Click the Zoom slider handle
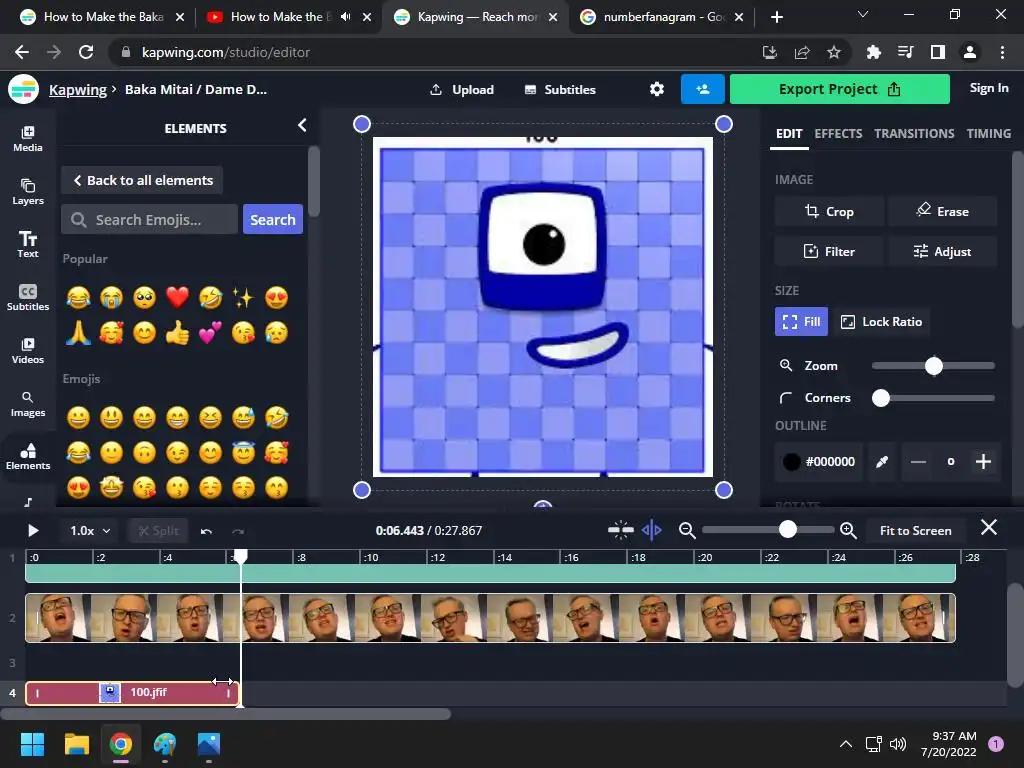This screenshot has width=1024, height=768. [934, 366]
